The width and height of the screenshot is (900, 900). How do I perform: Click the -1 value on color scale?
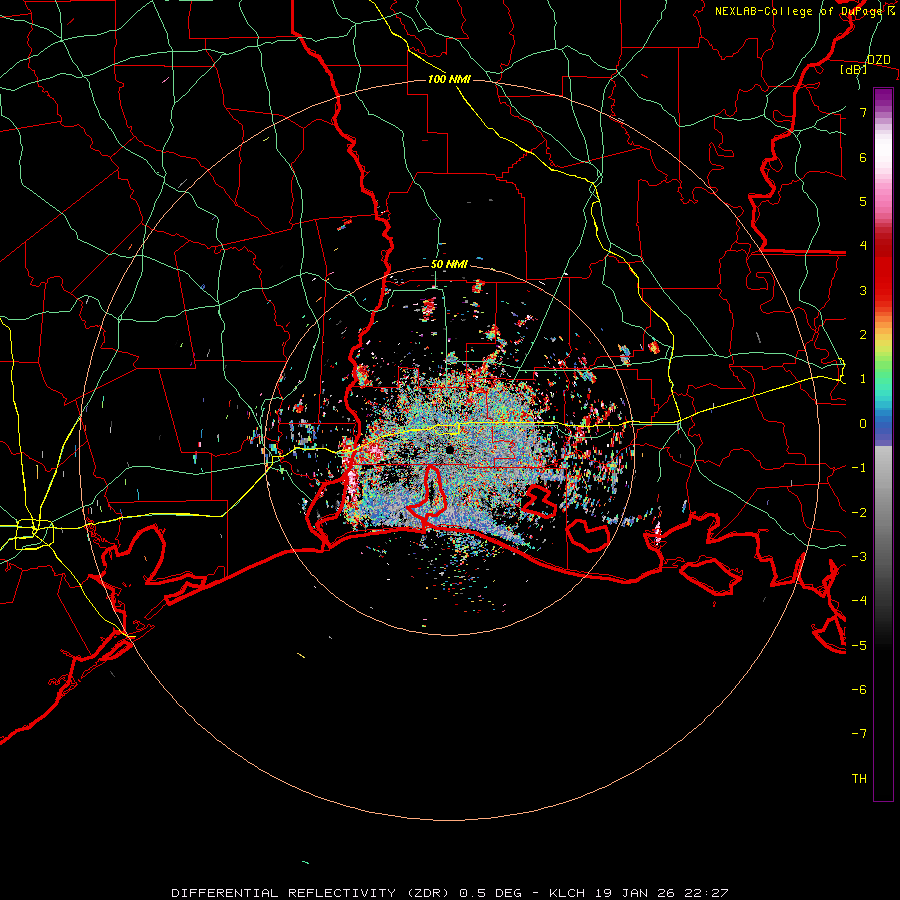[x=859, y=468]
